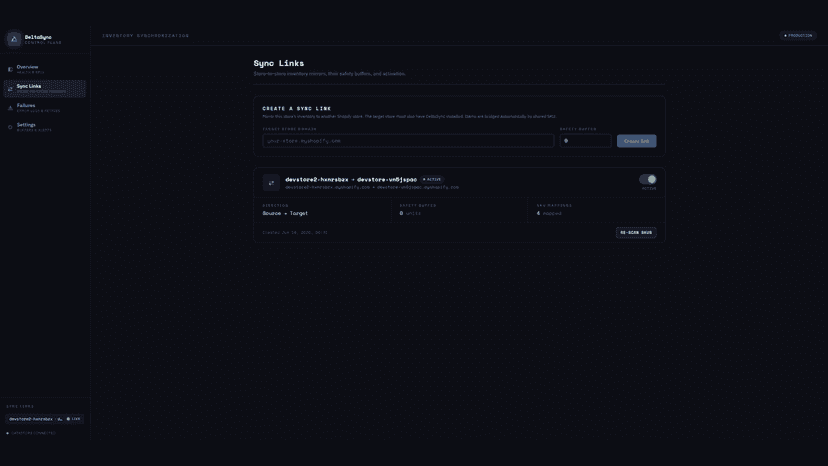Click the Settings gear icon in sidebar
828x466 pixels.
click(10, 127)
